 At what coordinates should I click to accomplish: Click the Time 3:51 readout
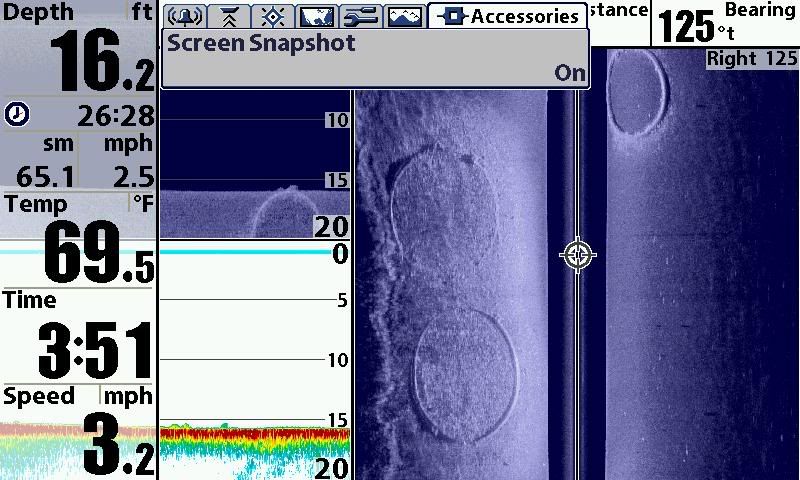(x=78, y=336)
